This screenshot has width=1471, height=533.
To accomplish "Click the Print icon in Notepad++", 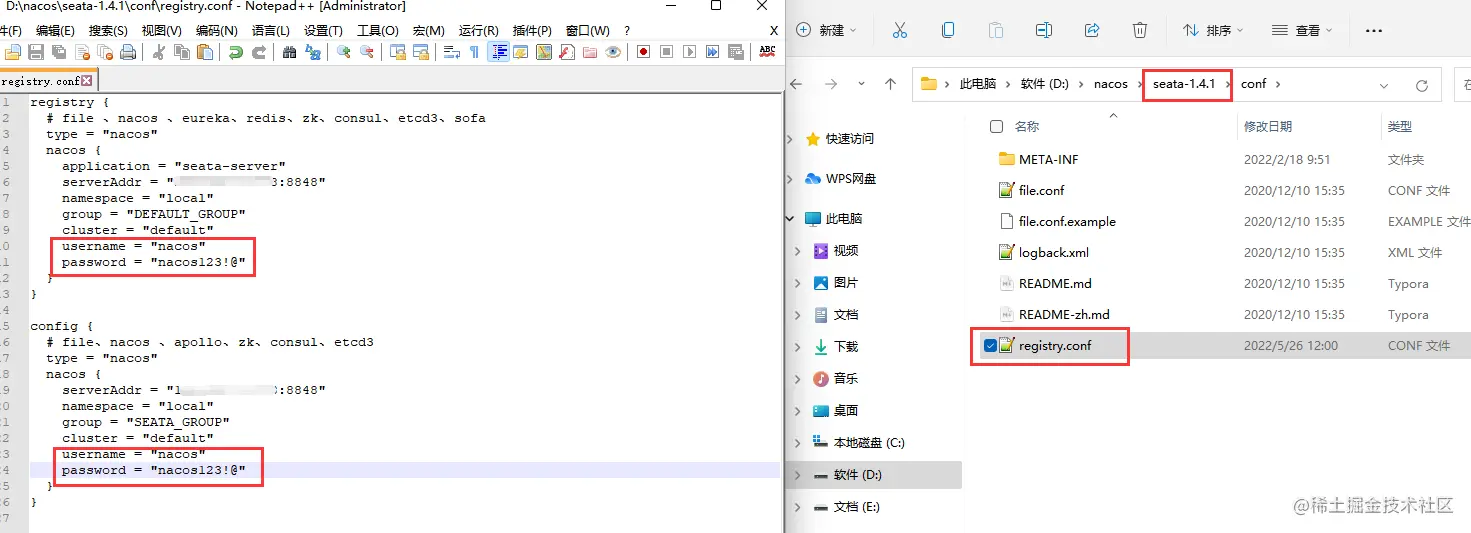I will tap(128, 52).
